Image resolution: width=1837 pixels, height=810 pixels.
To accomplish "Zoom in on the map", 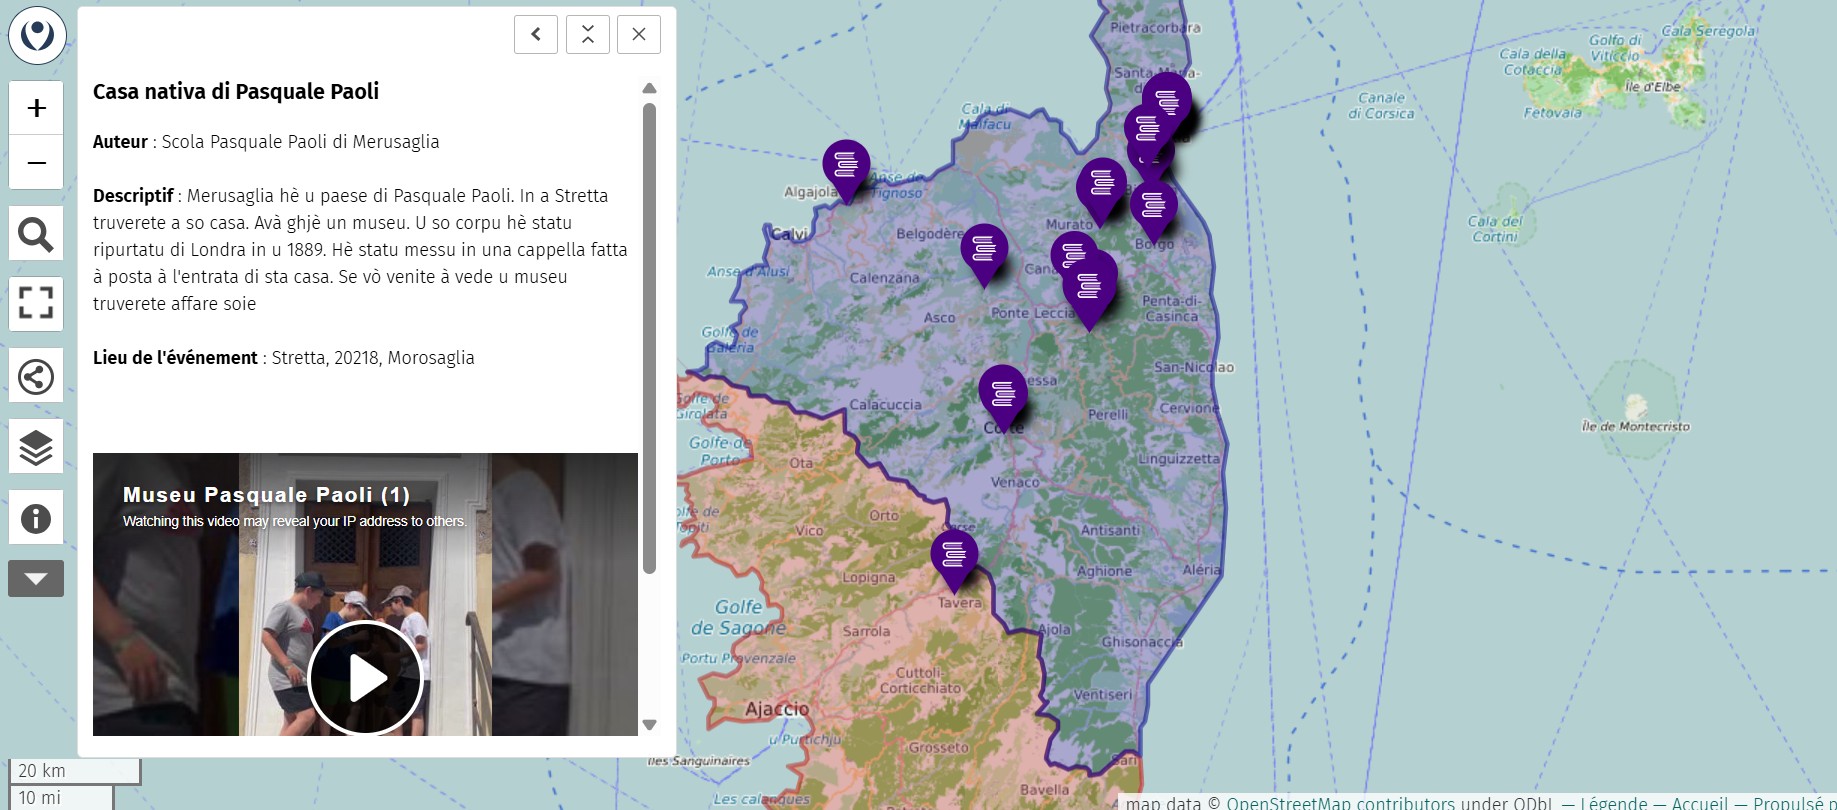I will pyautogui.click(x=36, y=108).
